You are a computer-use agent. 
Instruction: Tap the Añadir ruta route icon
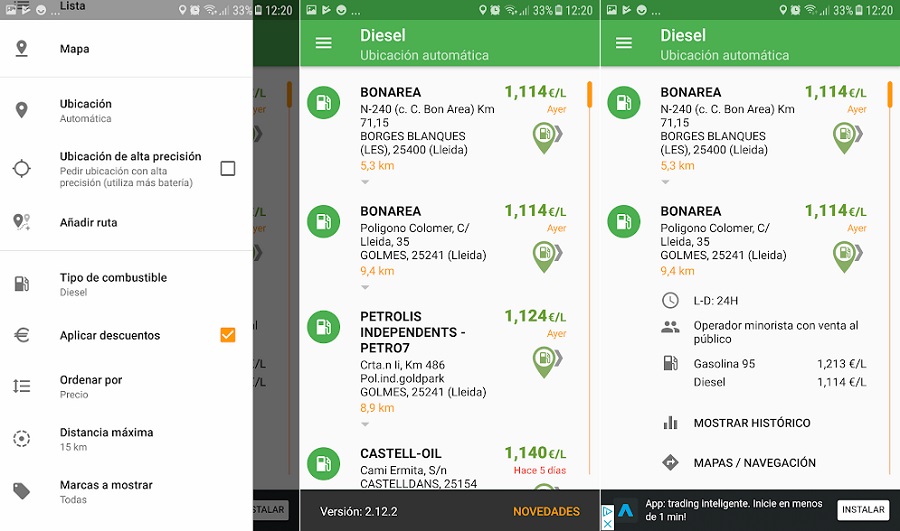point(21,222)
